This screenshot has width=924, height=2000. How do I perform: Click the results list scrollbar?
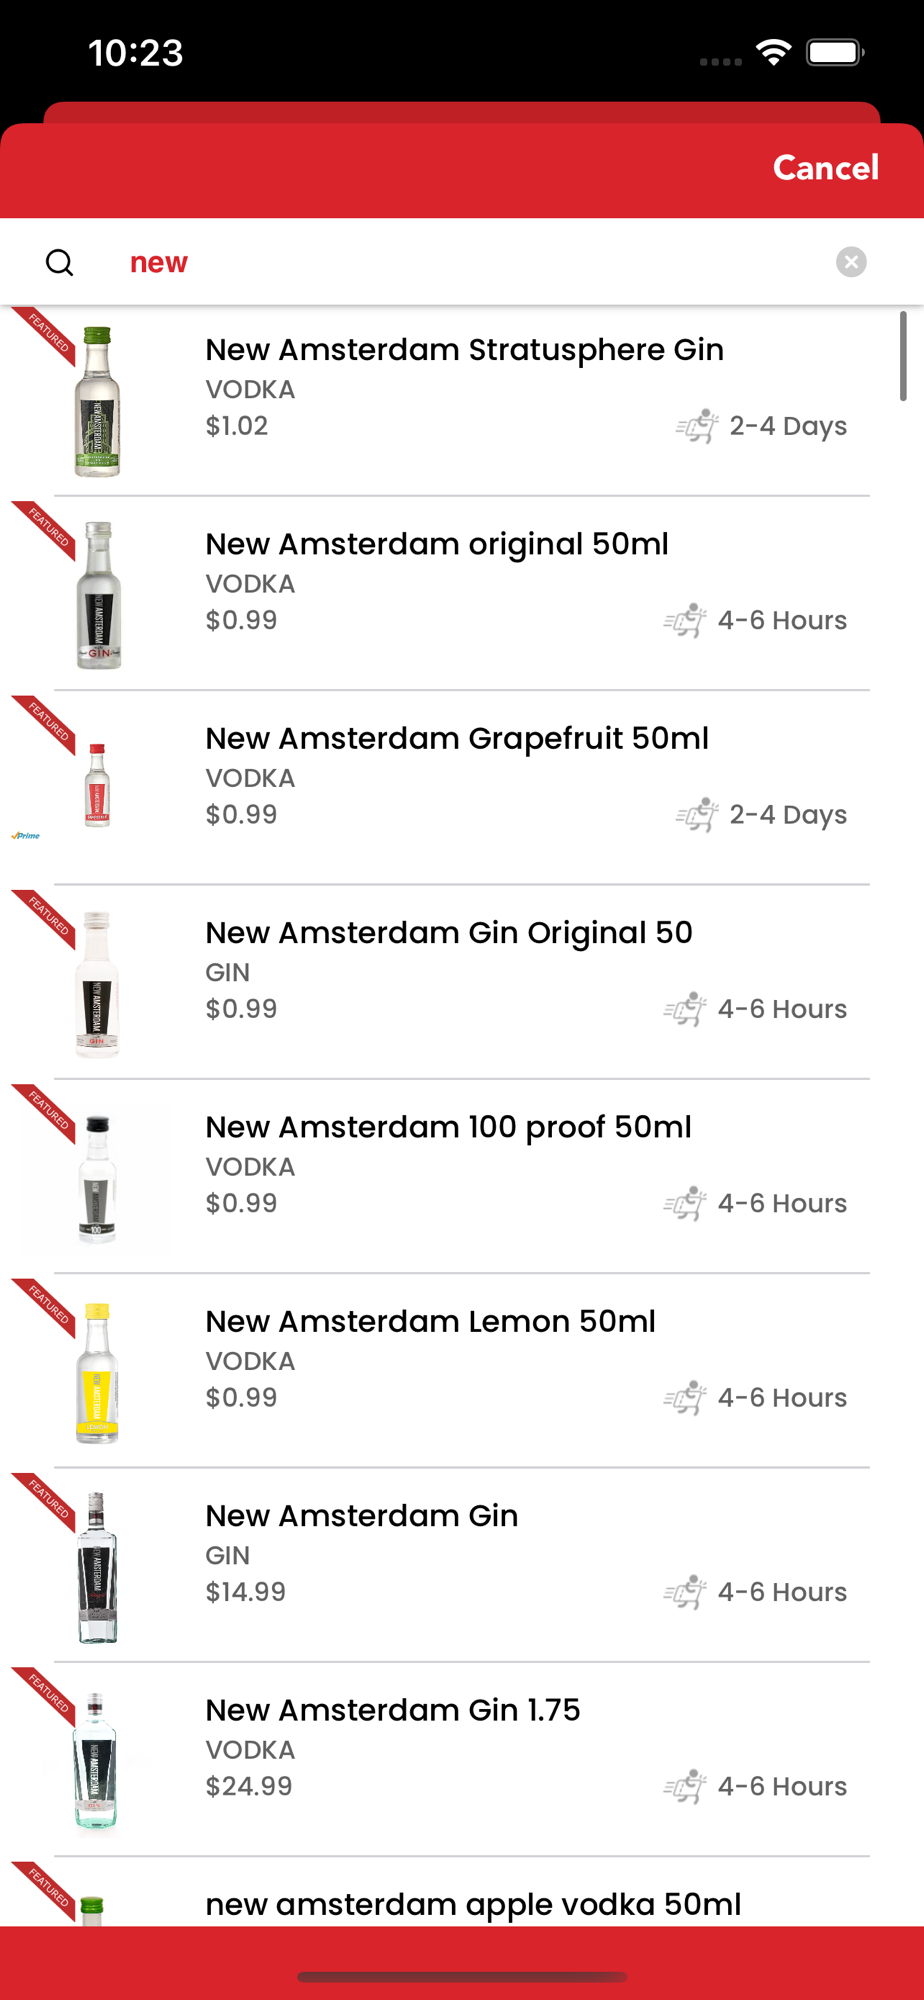(x=903, y=356)
